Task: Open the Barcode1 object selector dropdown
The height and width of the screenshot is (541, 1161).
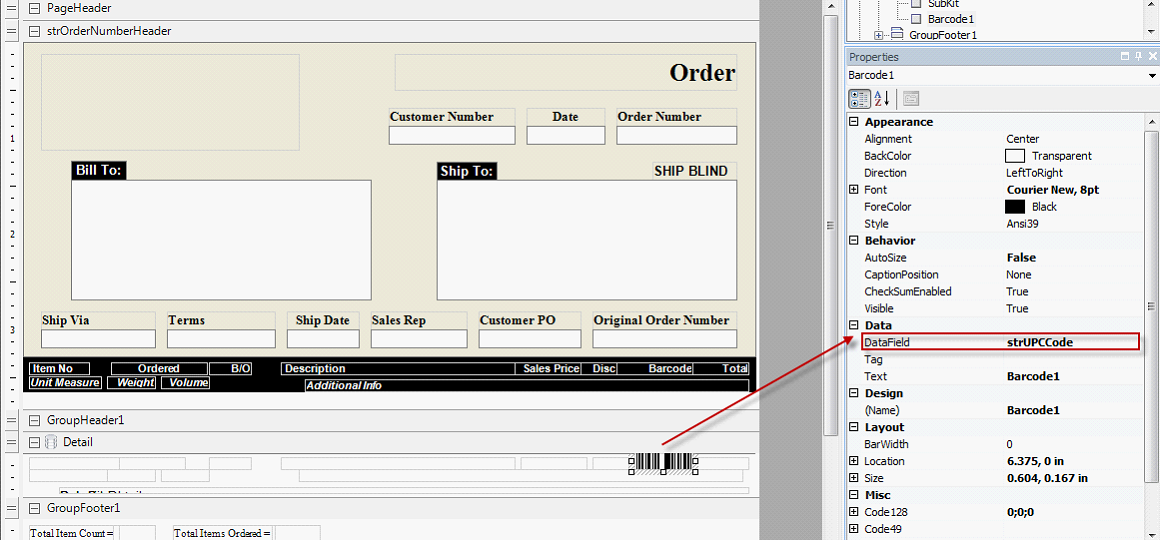Action: (x=1153, y=76)
